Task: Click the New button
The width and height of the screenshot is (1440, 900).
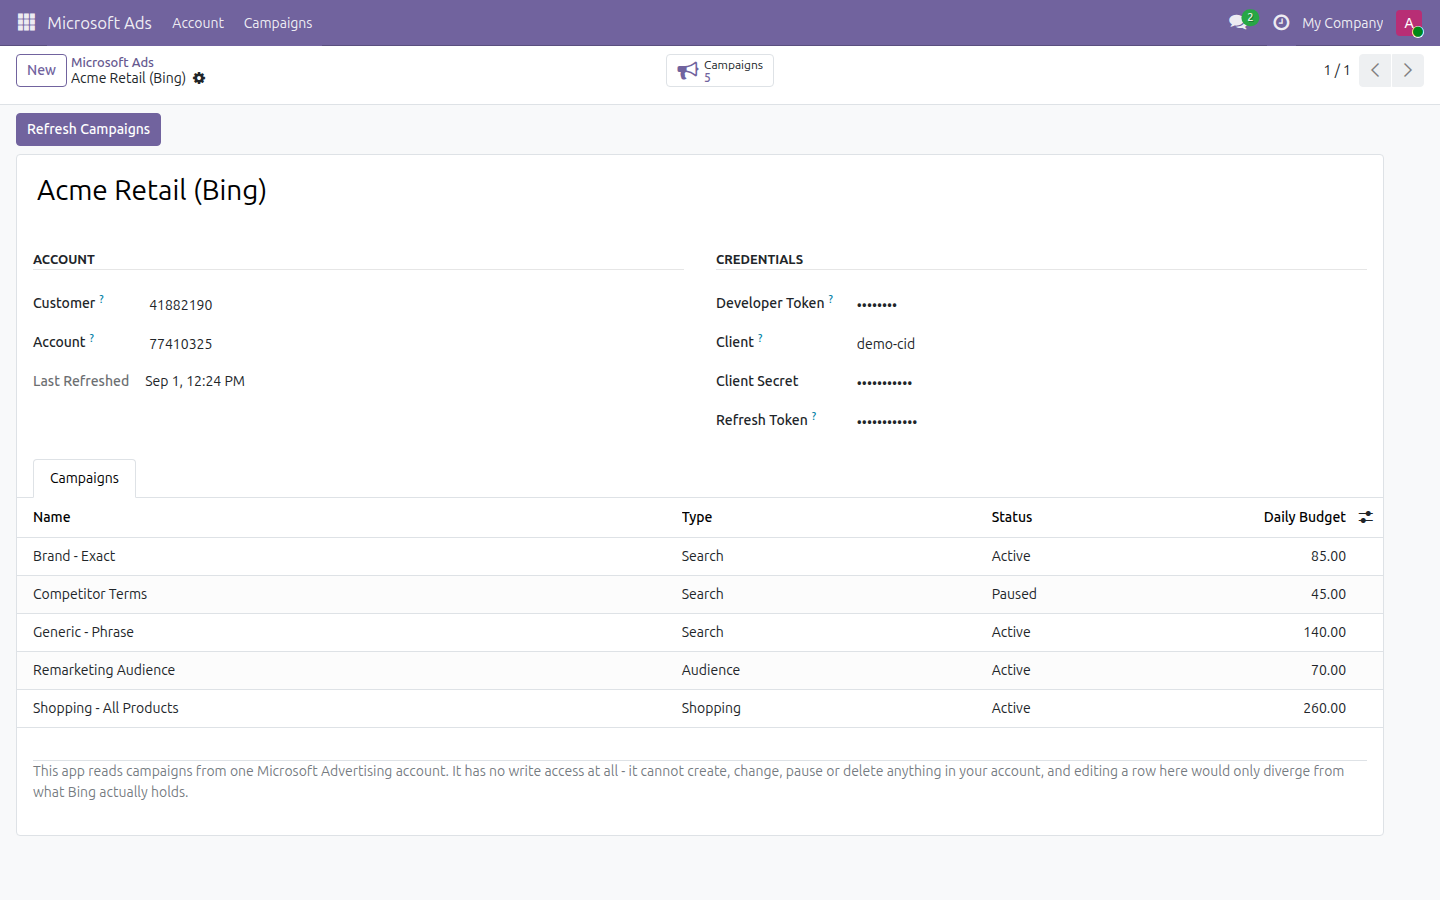Action: tap(41, 70)
